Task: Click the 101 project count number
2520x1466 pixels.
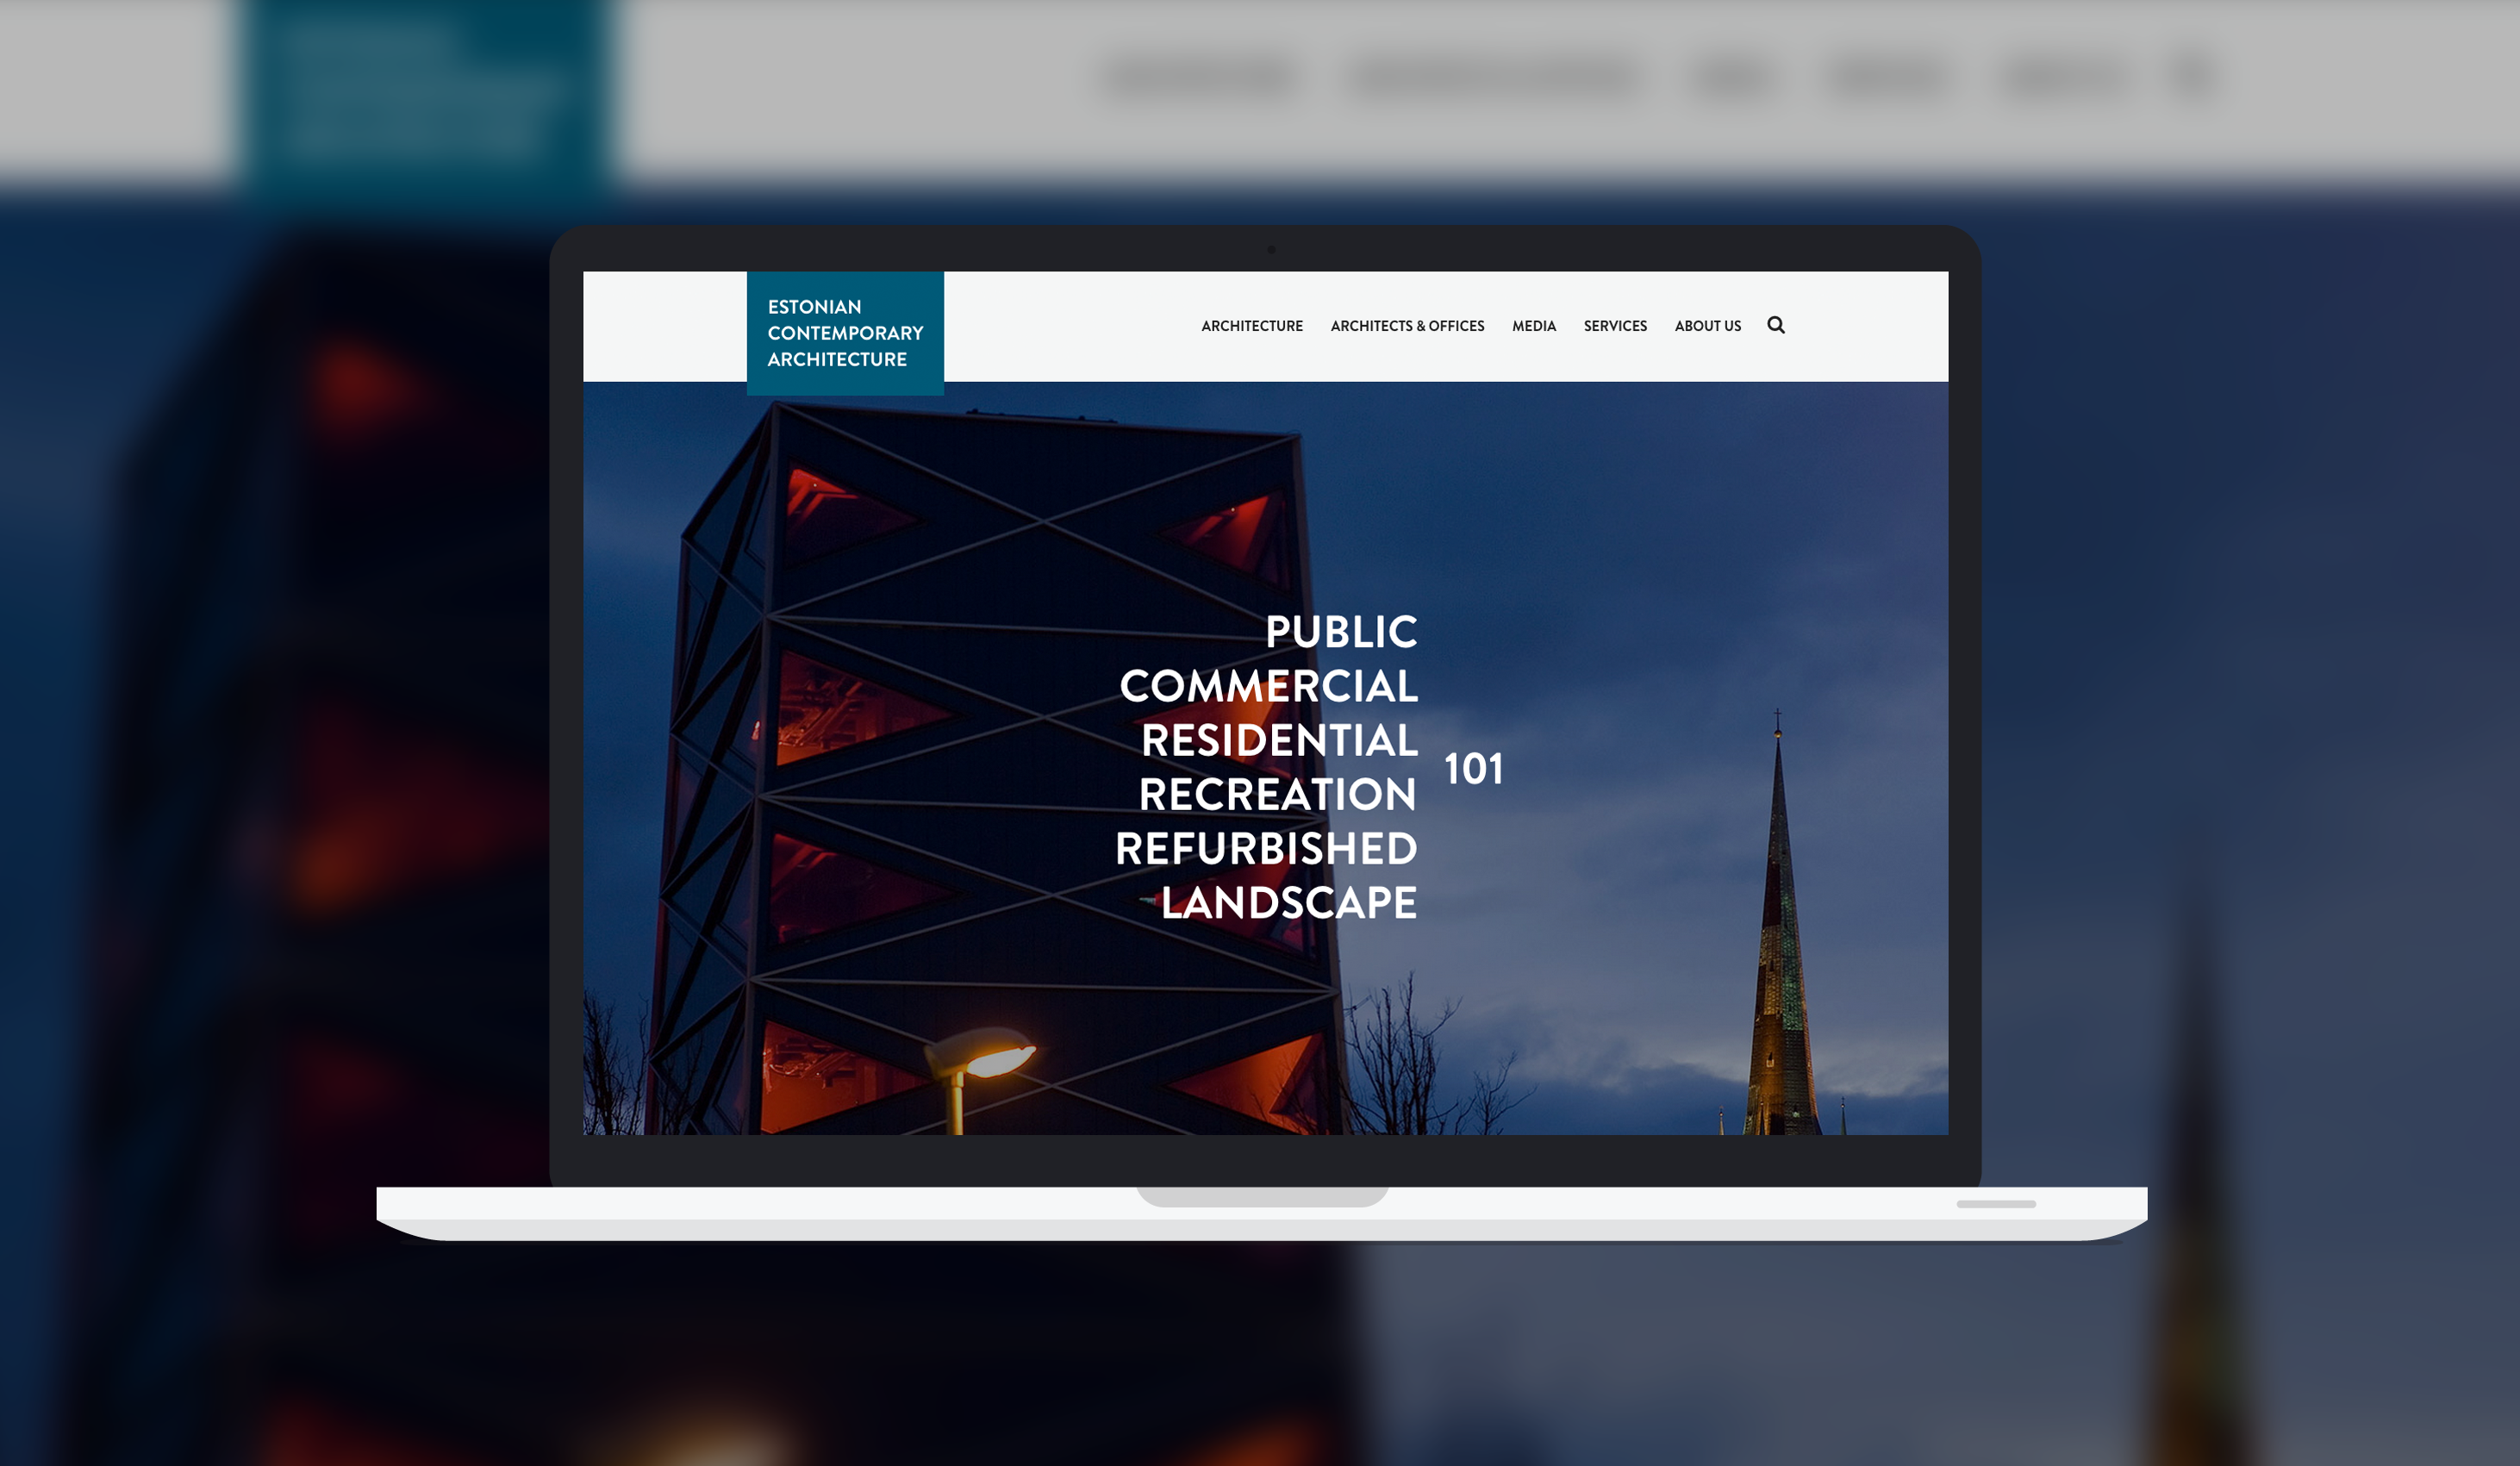Action: tap(1472, 769)
